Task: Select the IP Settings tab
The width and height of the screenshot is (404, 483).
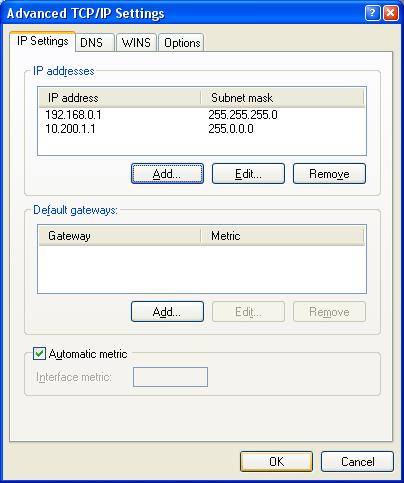Action: click(x=43, y=41)
